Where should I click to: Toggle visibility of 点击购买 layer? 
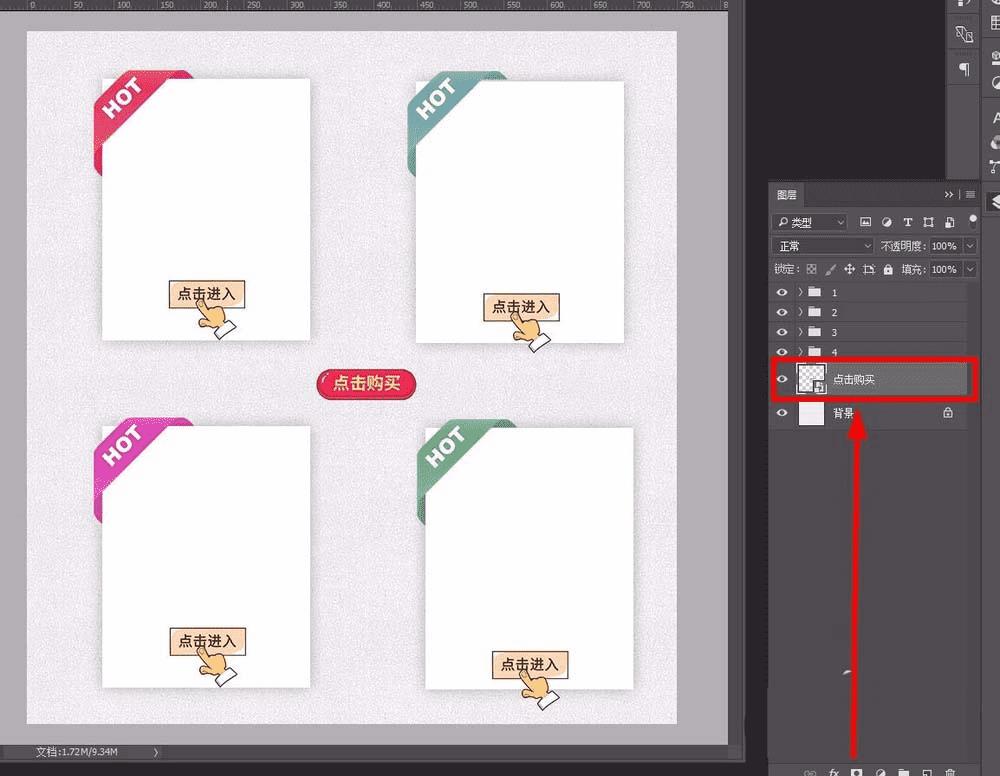[782, 379]
